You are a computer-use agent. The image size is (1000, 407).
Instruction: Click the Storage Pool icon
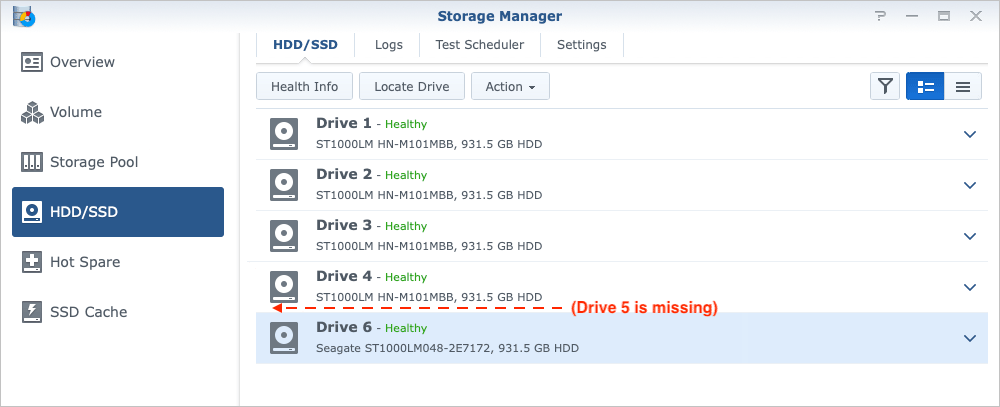coord(32,162)
